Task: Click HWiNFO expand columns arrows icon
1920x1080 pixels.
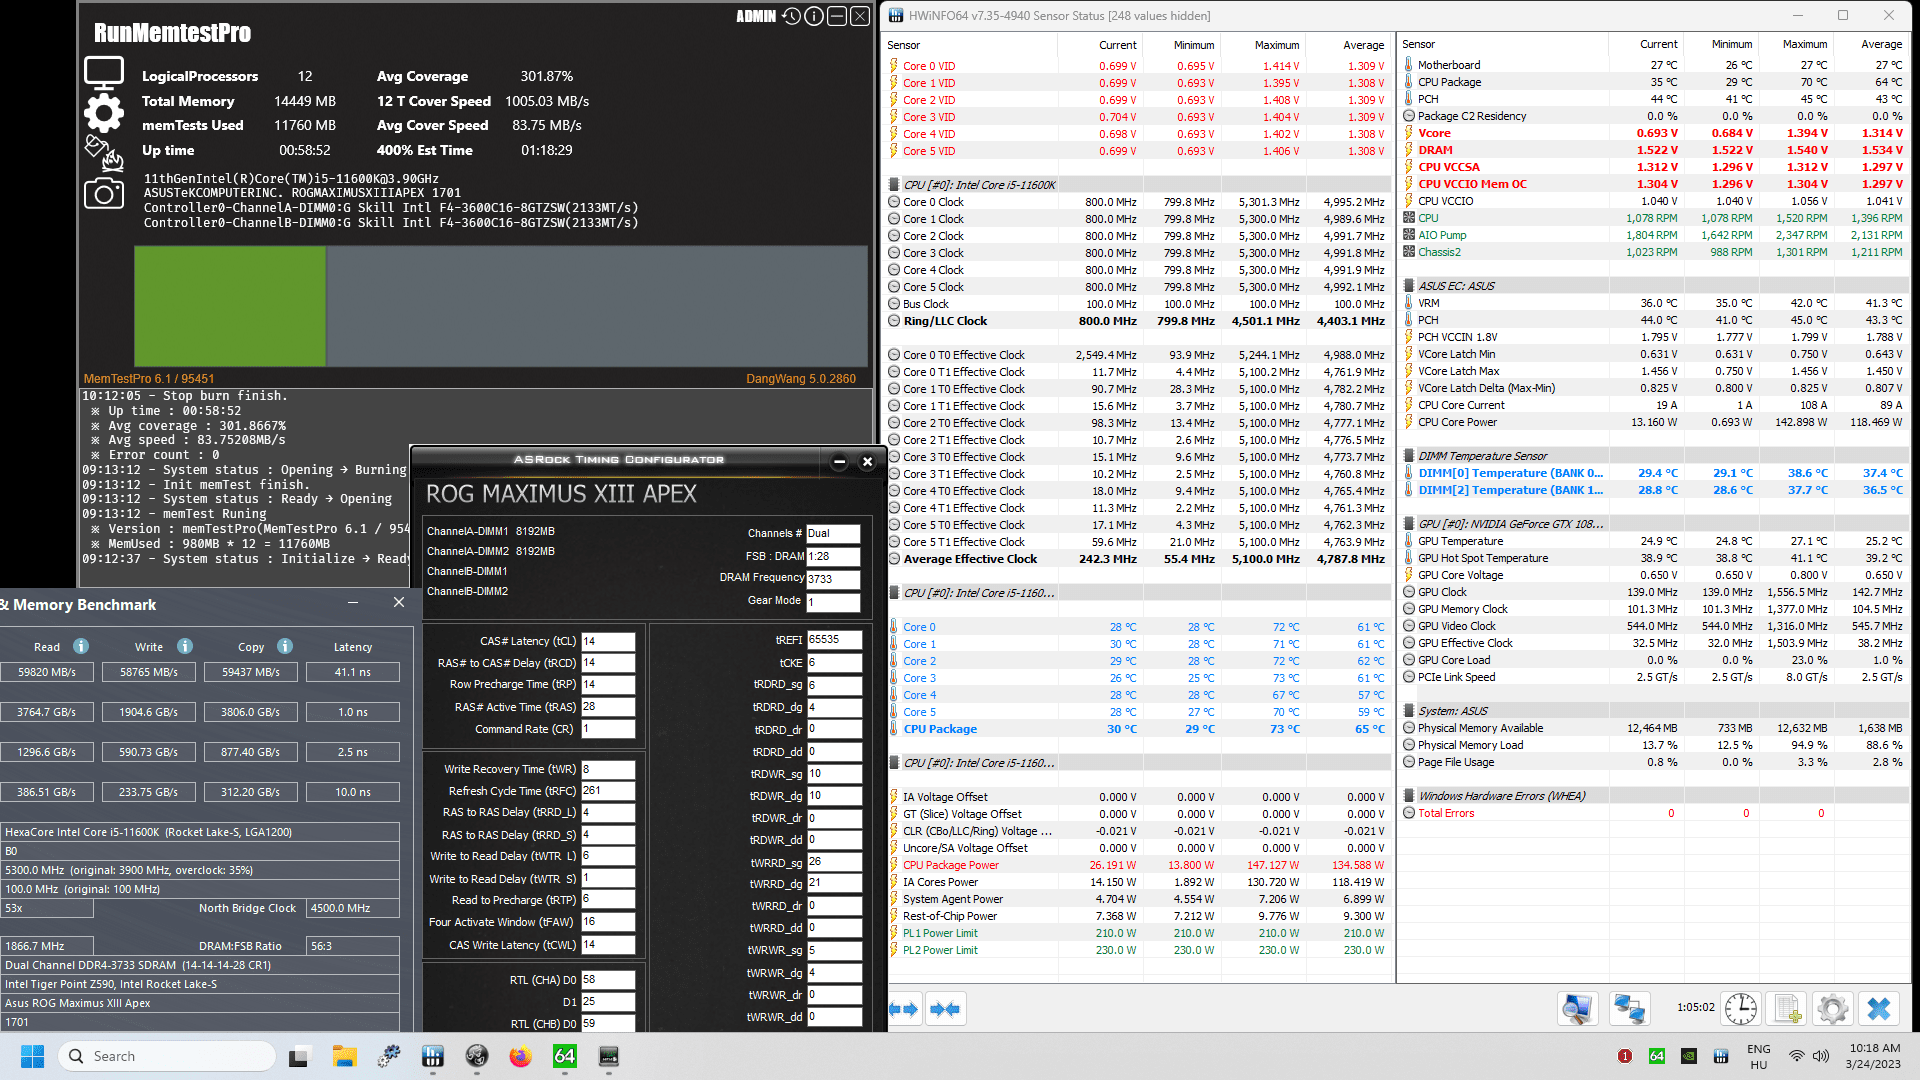Action: (x=904, y=1009)
